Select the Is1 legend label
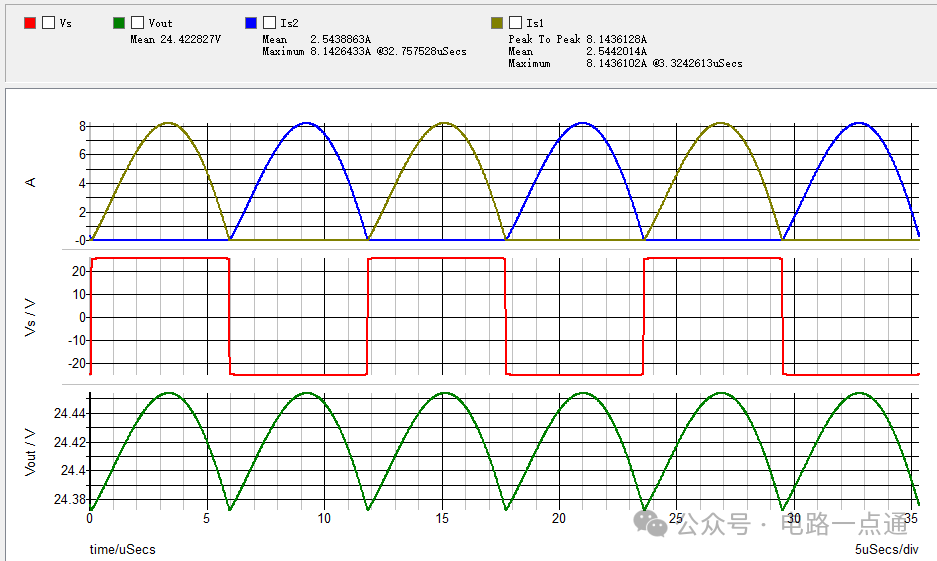 tap(535, 23)
